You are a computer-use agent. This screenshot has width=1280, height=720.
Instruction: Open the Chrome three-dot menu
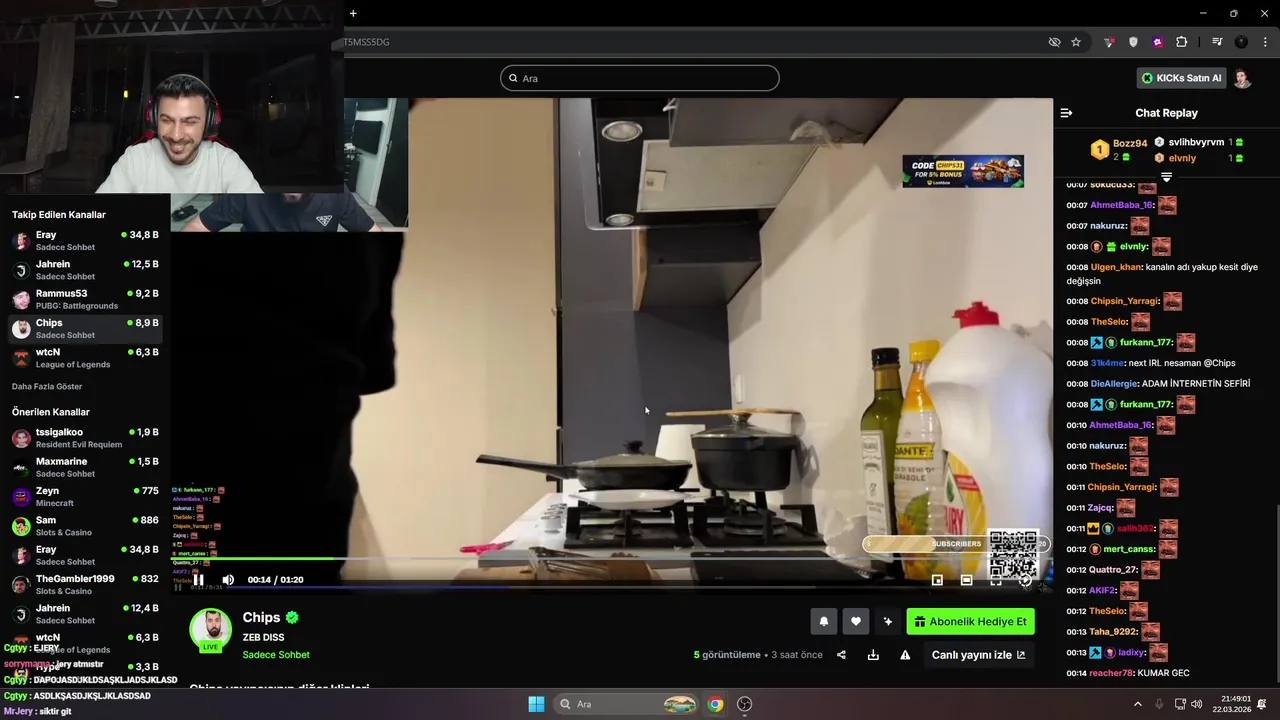coord(1266,42)
